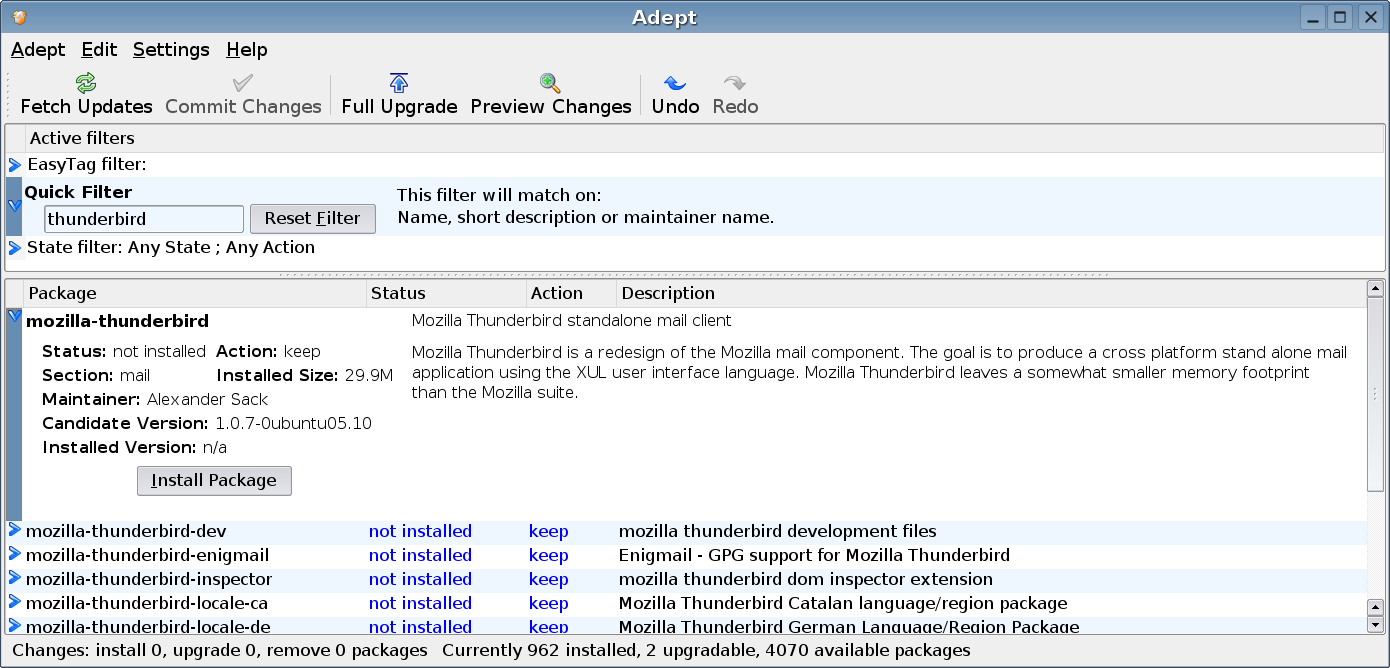Sort by the Package column header
This screenshot has height=668, width=1390.
196,293
